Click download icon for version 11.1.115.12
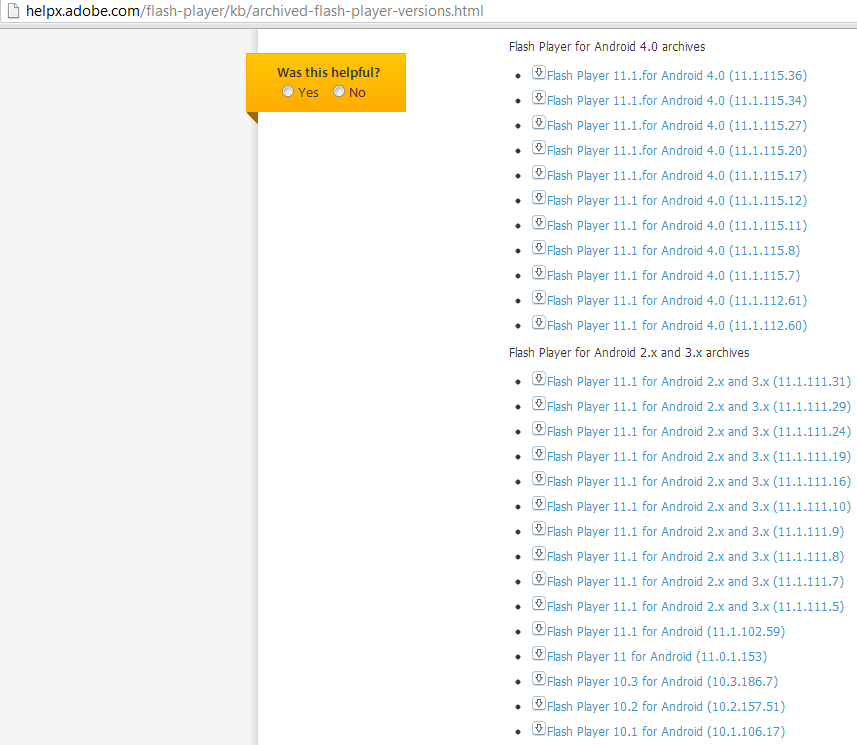This screenshot has height=745, width=857. pyautogui.click(x=539, y=197)
